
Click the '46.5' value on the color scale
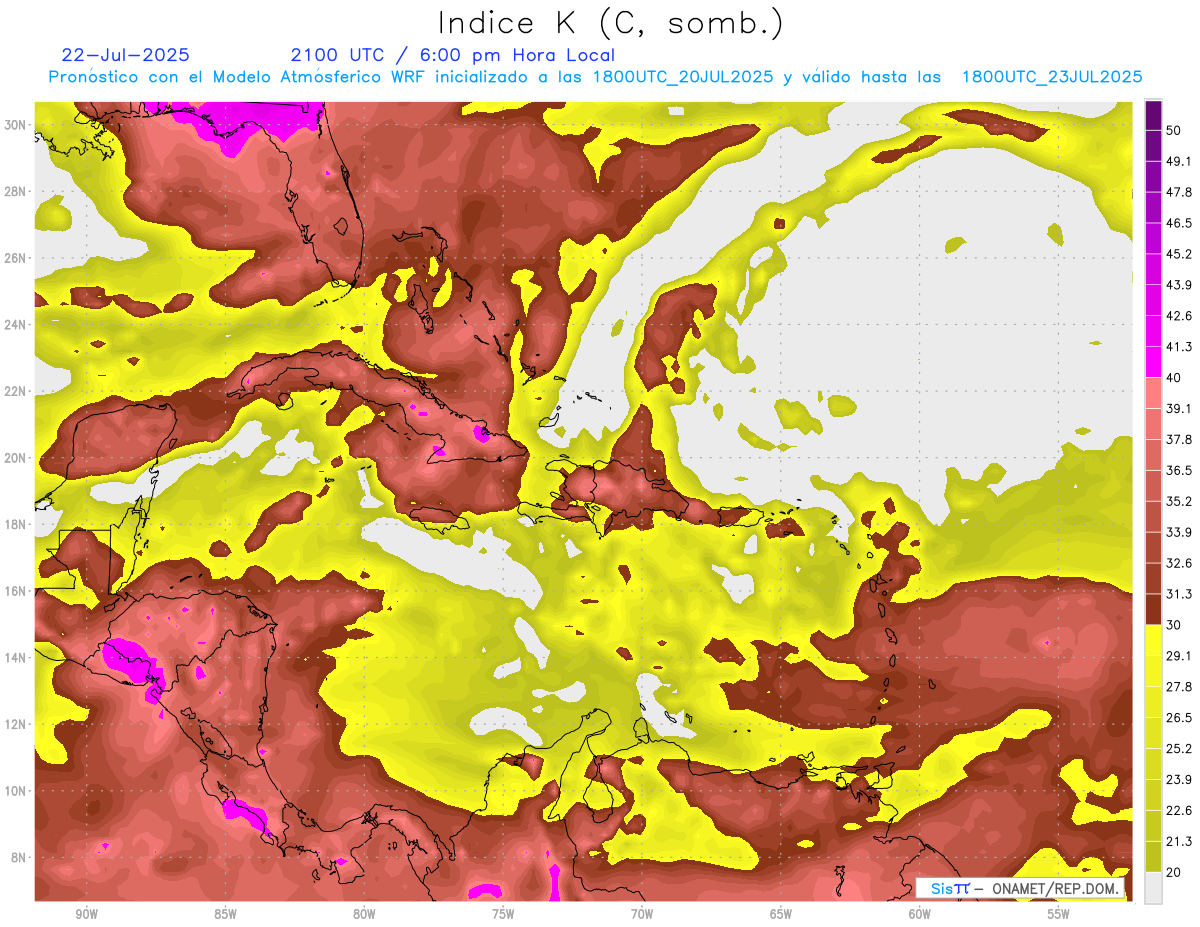click(1180, 223)
